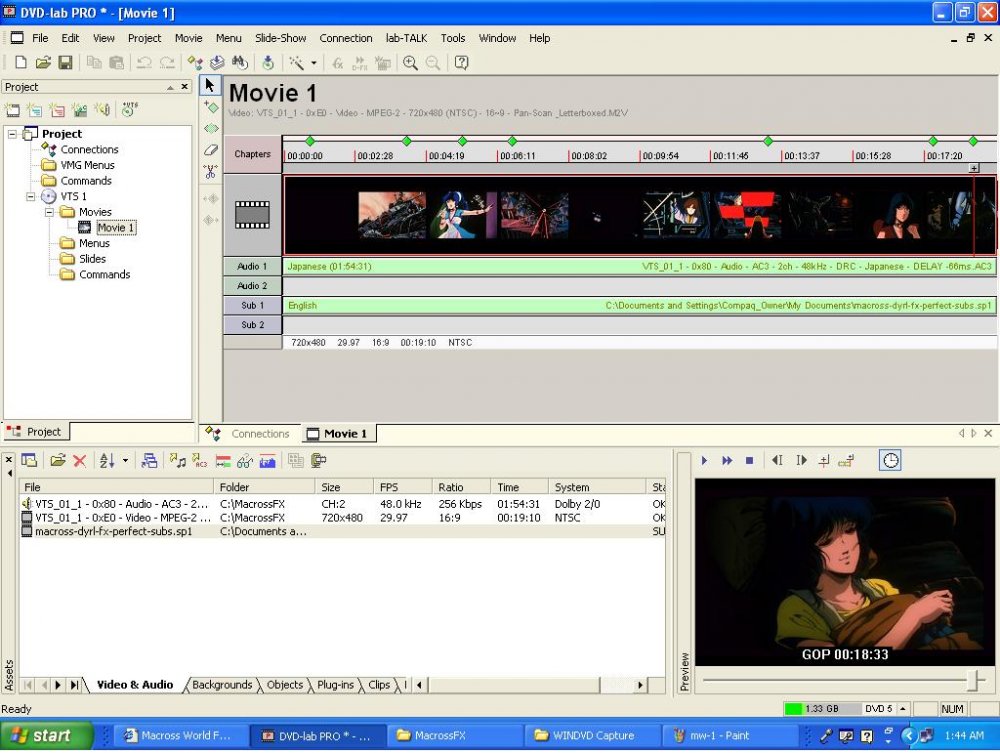Image resolution: width=1000 pixels, height=753 pixels.
Task: Add chapter at current preview position
Action: [x=824, y=460]
